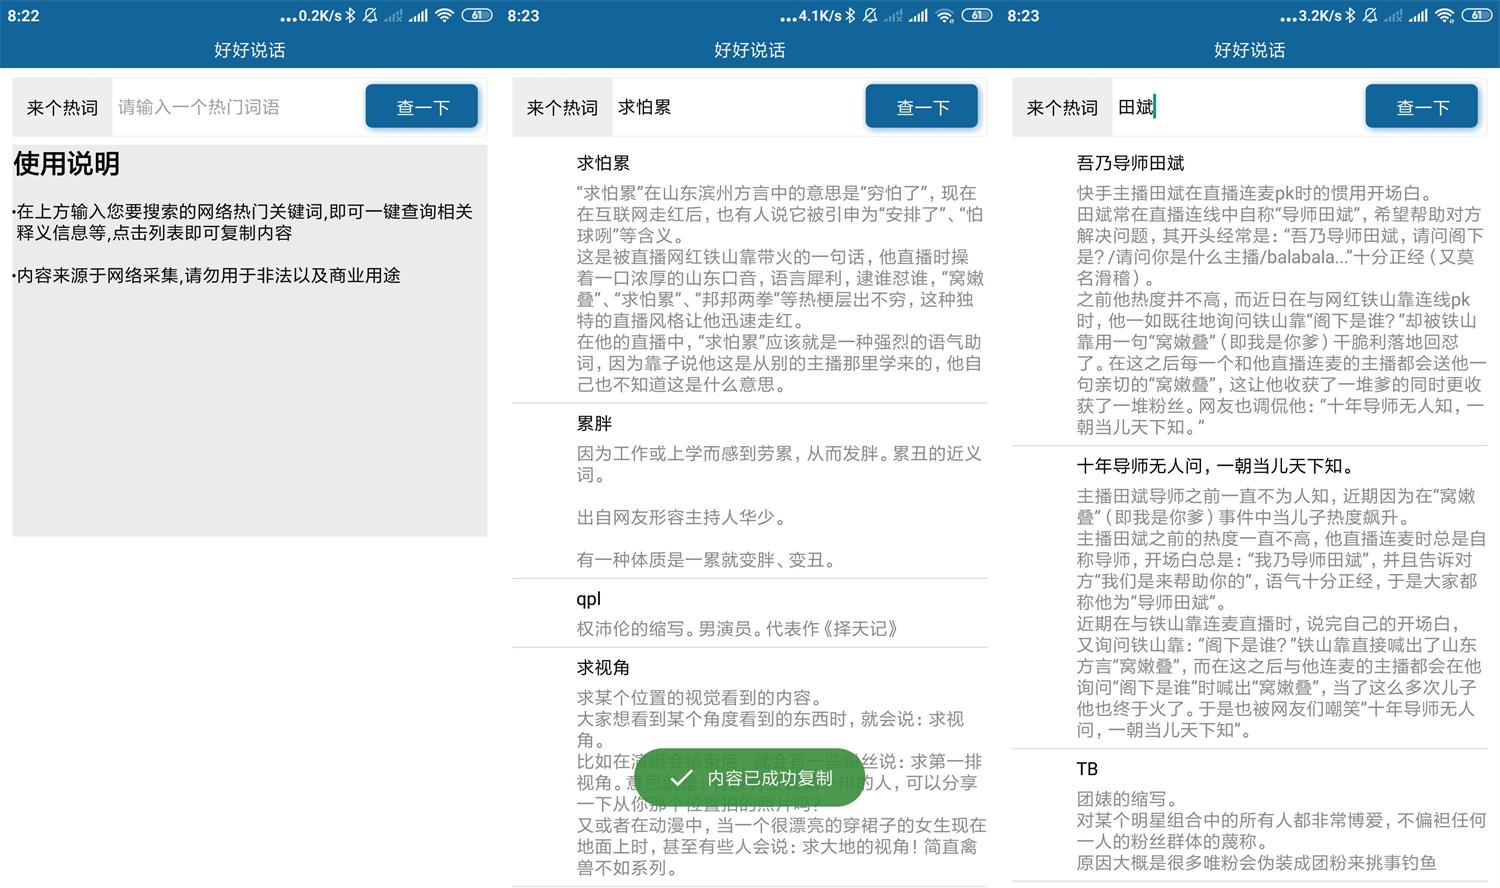
Task: Focus the 请输入一个热门词语 input field
Action: [236, 107]
